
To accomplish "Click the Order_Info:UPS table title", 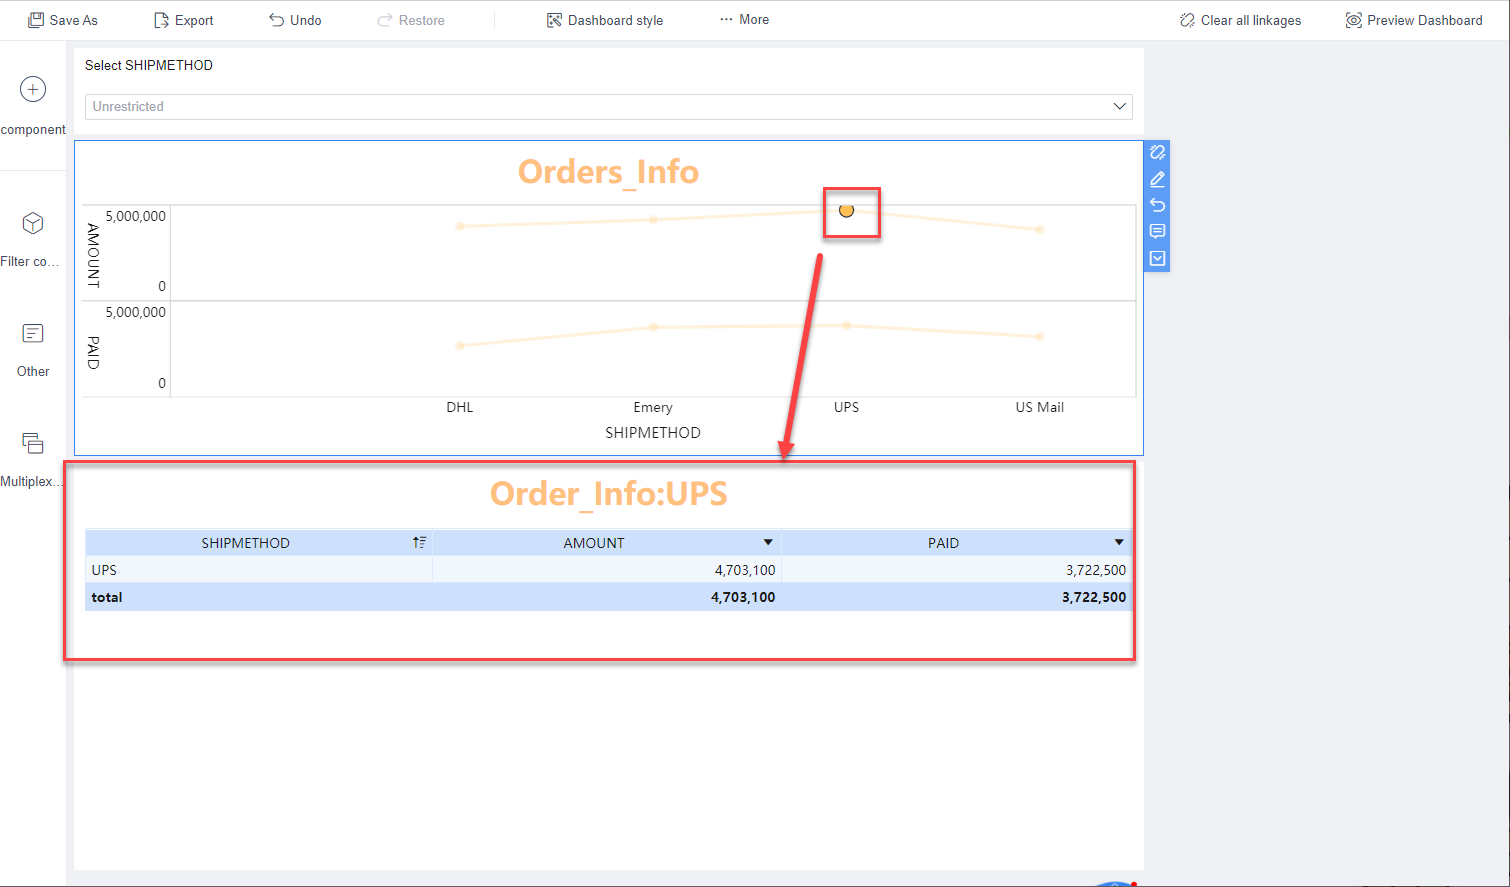I will [608, 494].
